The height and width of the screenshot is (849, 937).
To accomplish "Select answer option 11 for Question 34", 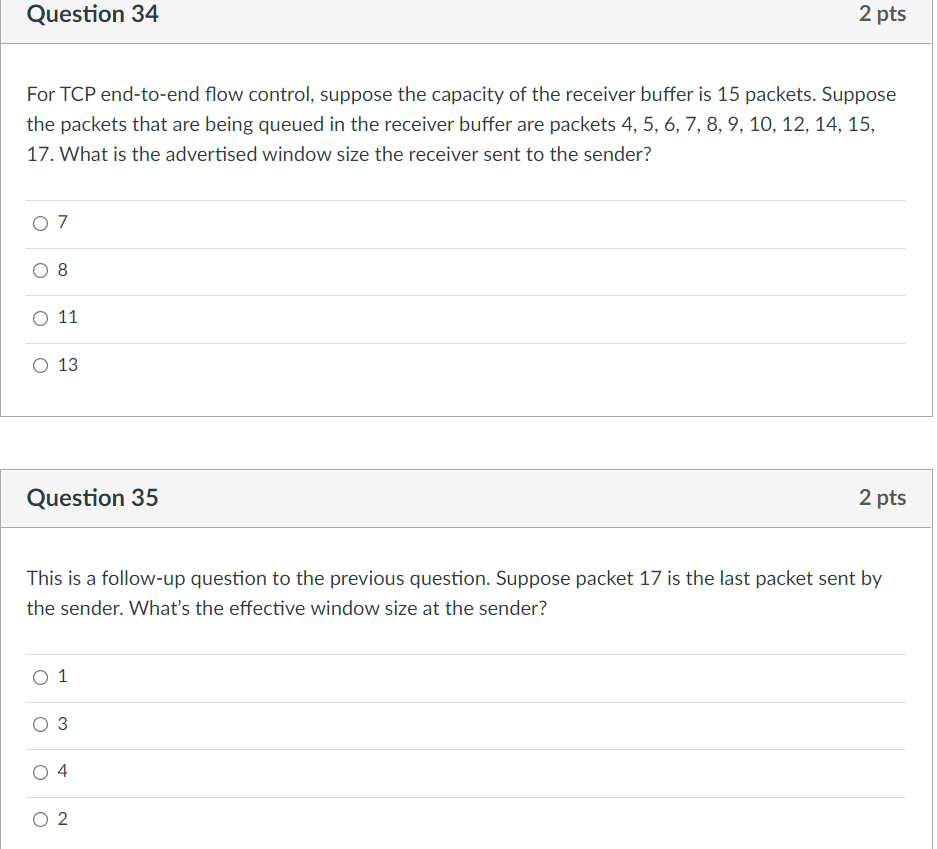I will click(40, 318).
